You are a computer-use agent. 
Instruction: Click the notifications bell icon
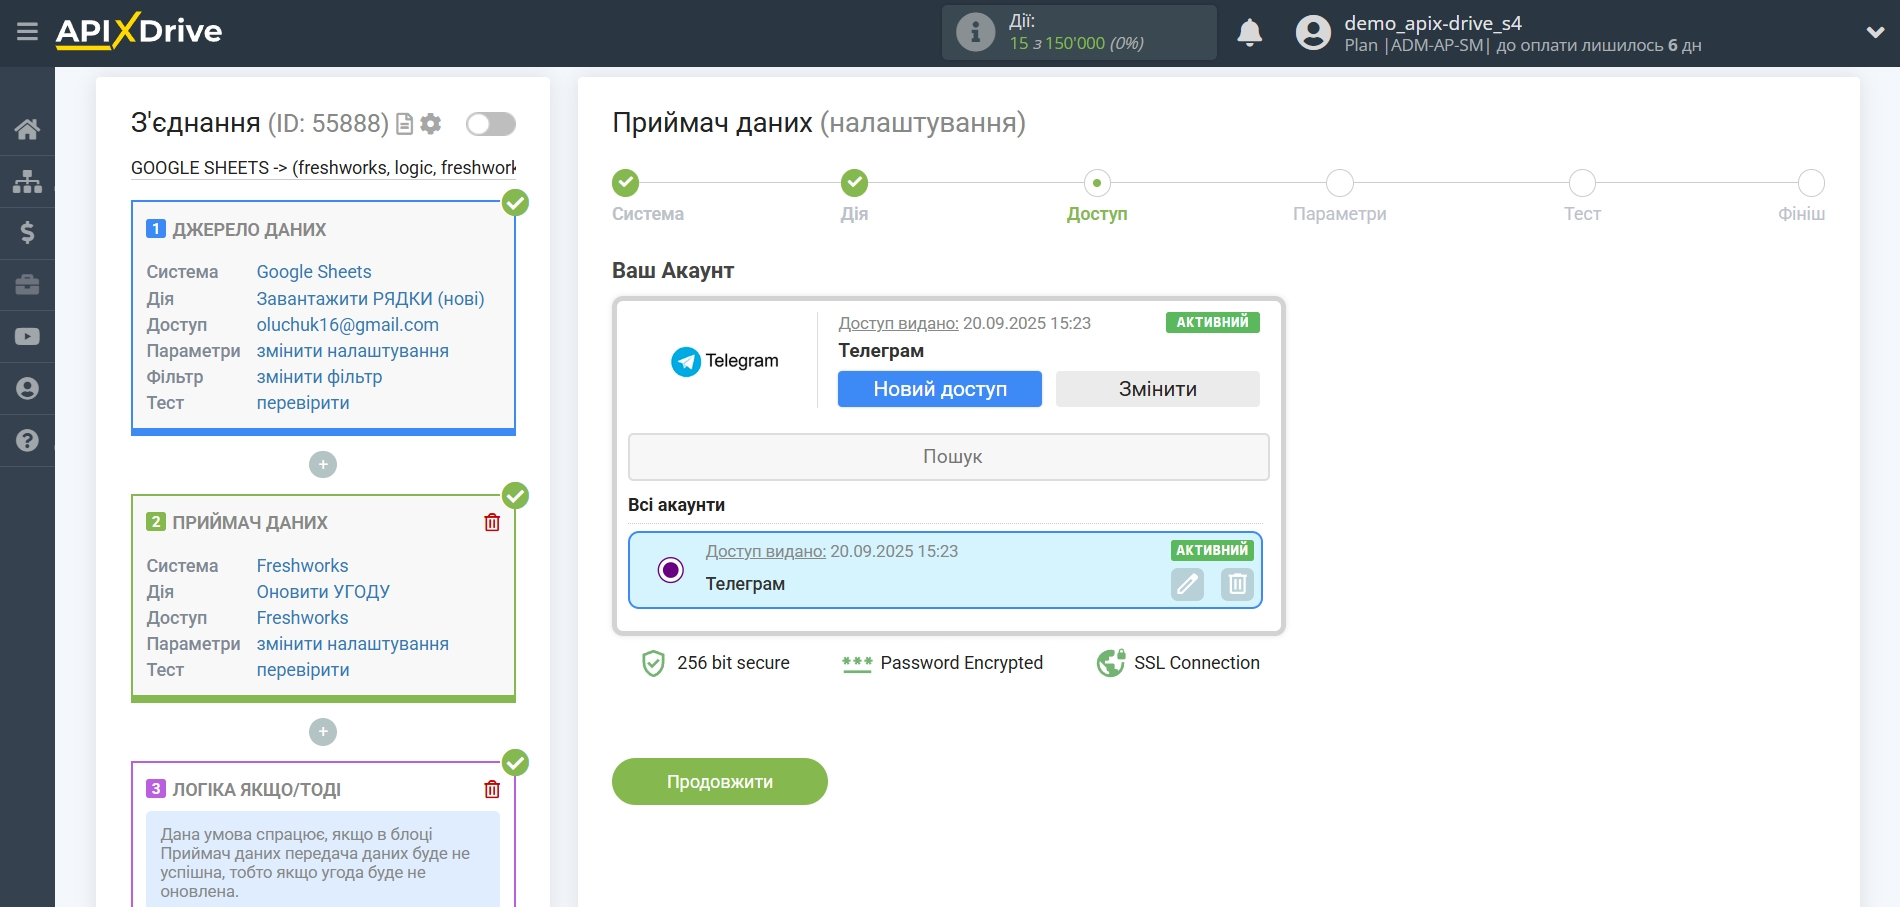1249,33
